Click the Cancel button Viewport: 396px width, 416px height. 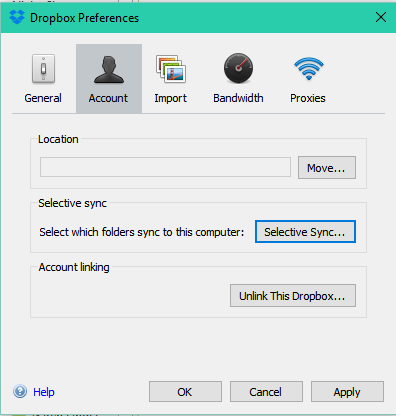[266, 392]
